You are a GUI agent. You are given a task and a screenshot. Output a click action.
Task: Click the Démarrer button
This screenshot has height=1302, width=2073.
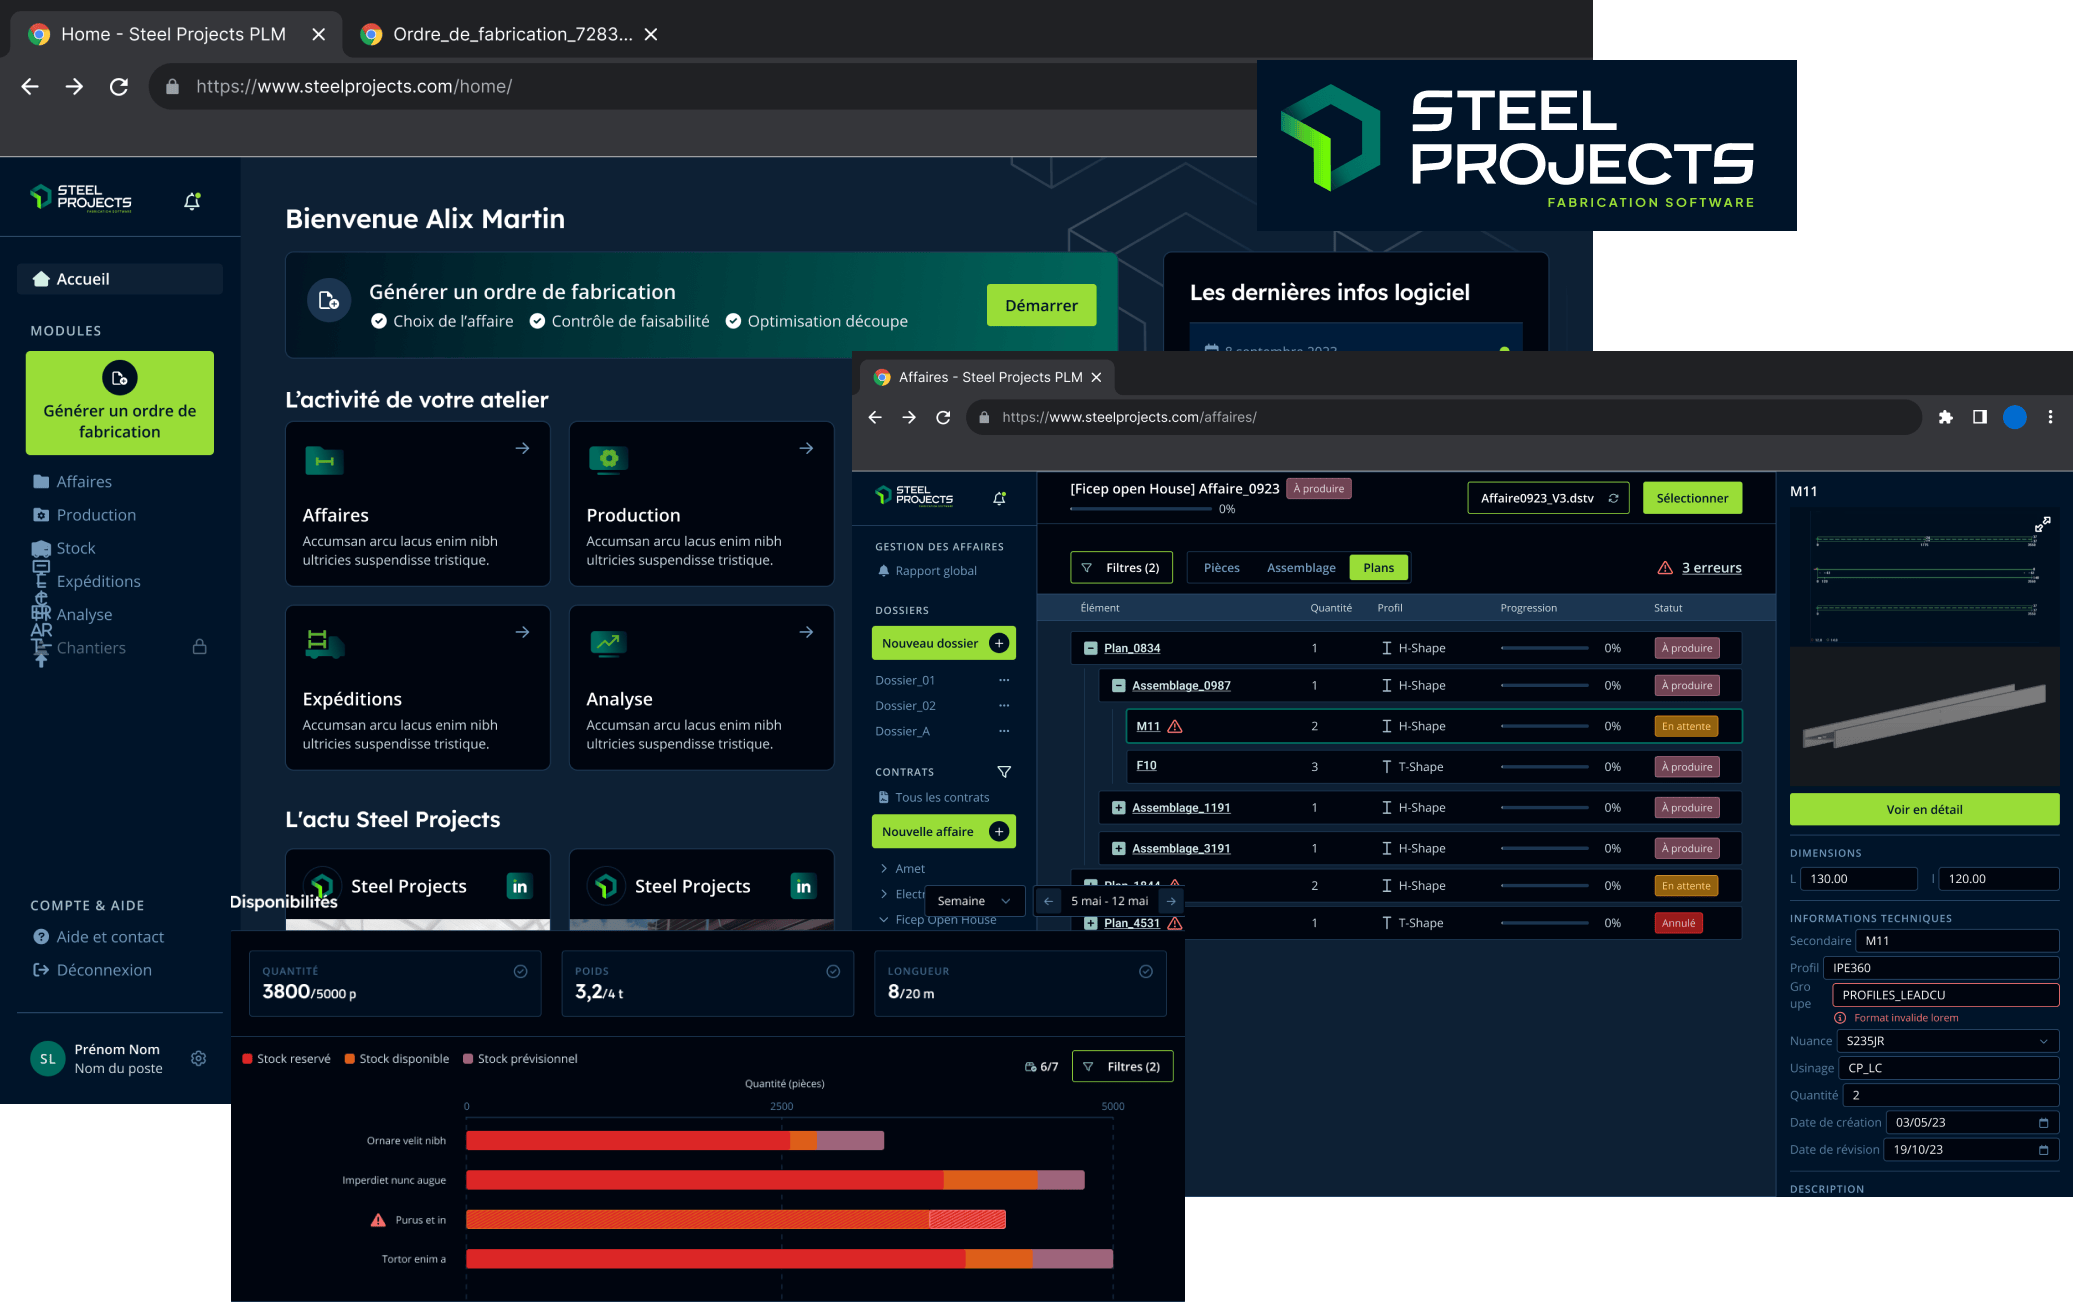[x=1041, y=305]
